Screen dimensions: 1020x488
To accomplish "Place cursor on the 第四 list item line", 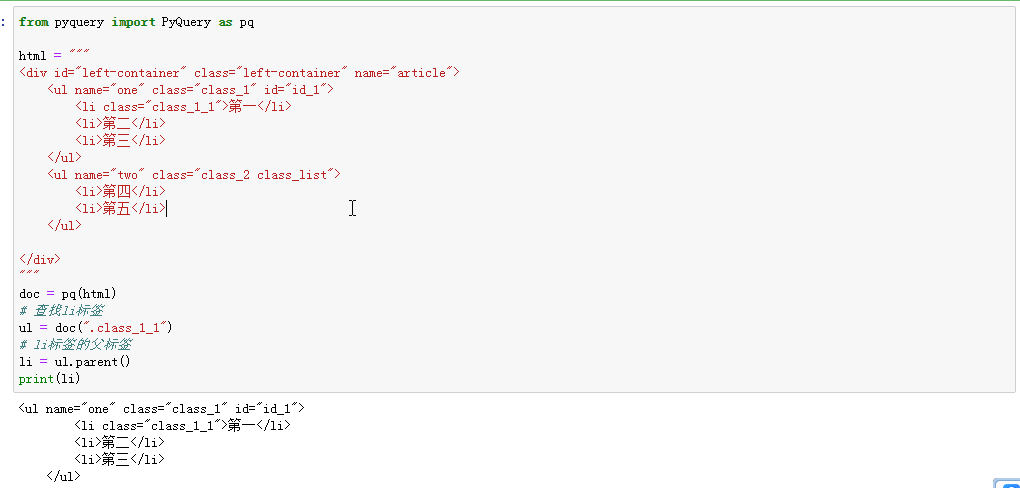I will coord(119,191).
